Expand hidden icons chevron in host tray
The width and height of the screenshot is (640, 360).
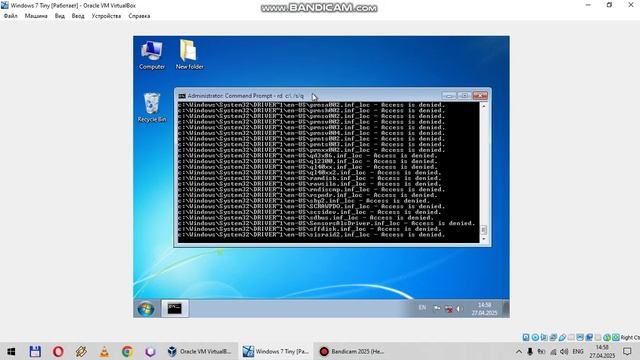click(519, 351)
